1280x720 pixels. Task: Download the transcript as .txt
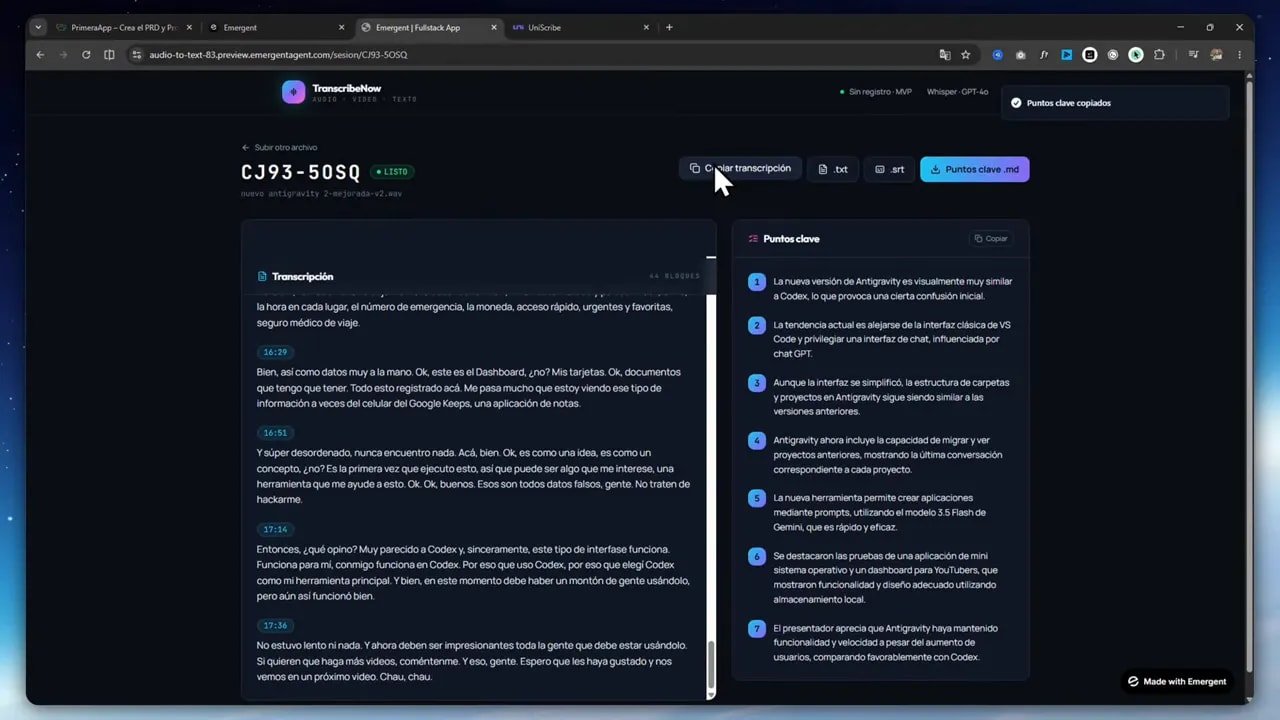[833, 170]
